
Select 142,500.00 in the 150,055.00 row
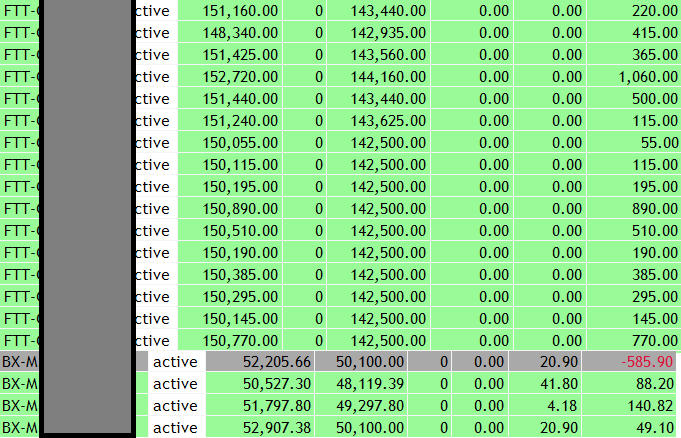[378, 143]
